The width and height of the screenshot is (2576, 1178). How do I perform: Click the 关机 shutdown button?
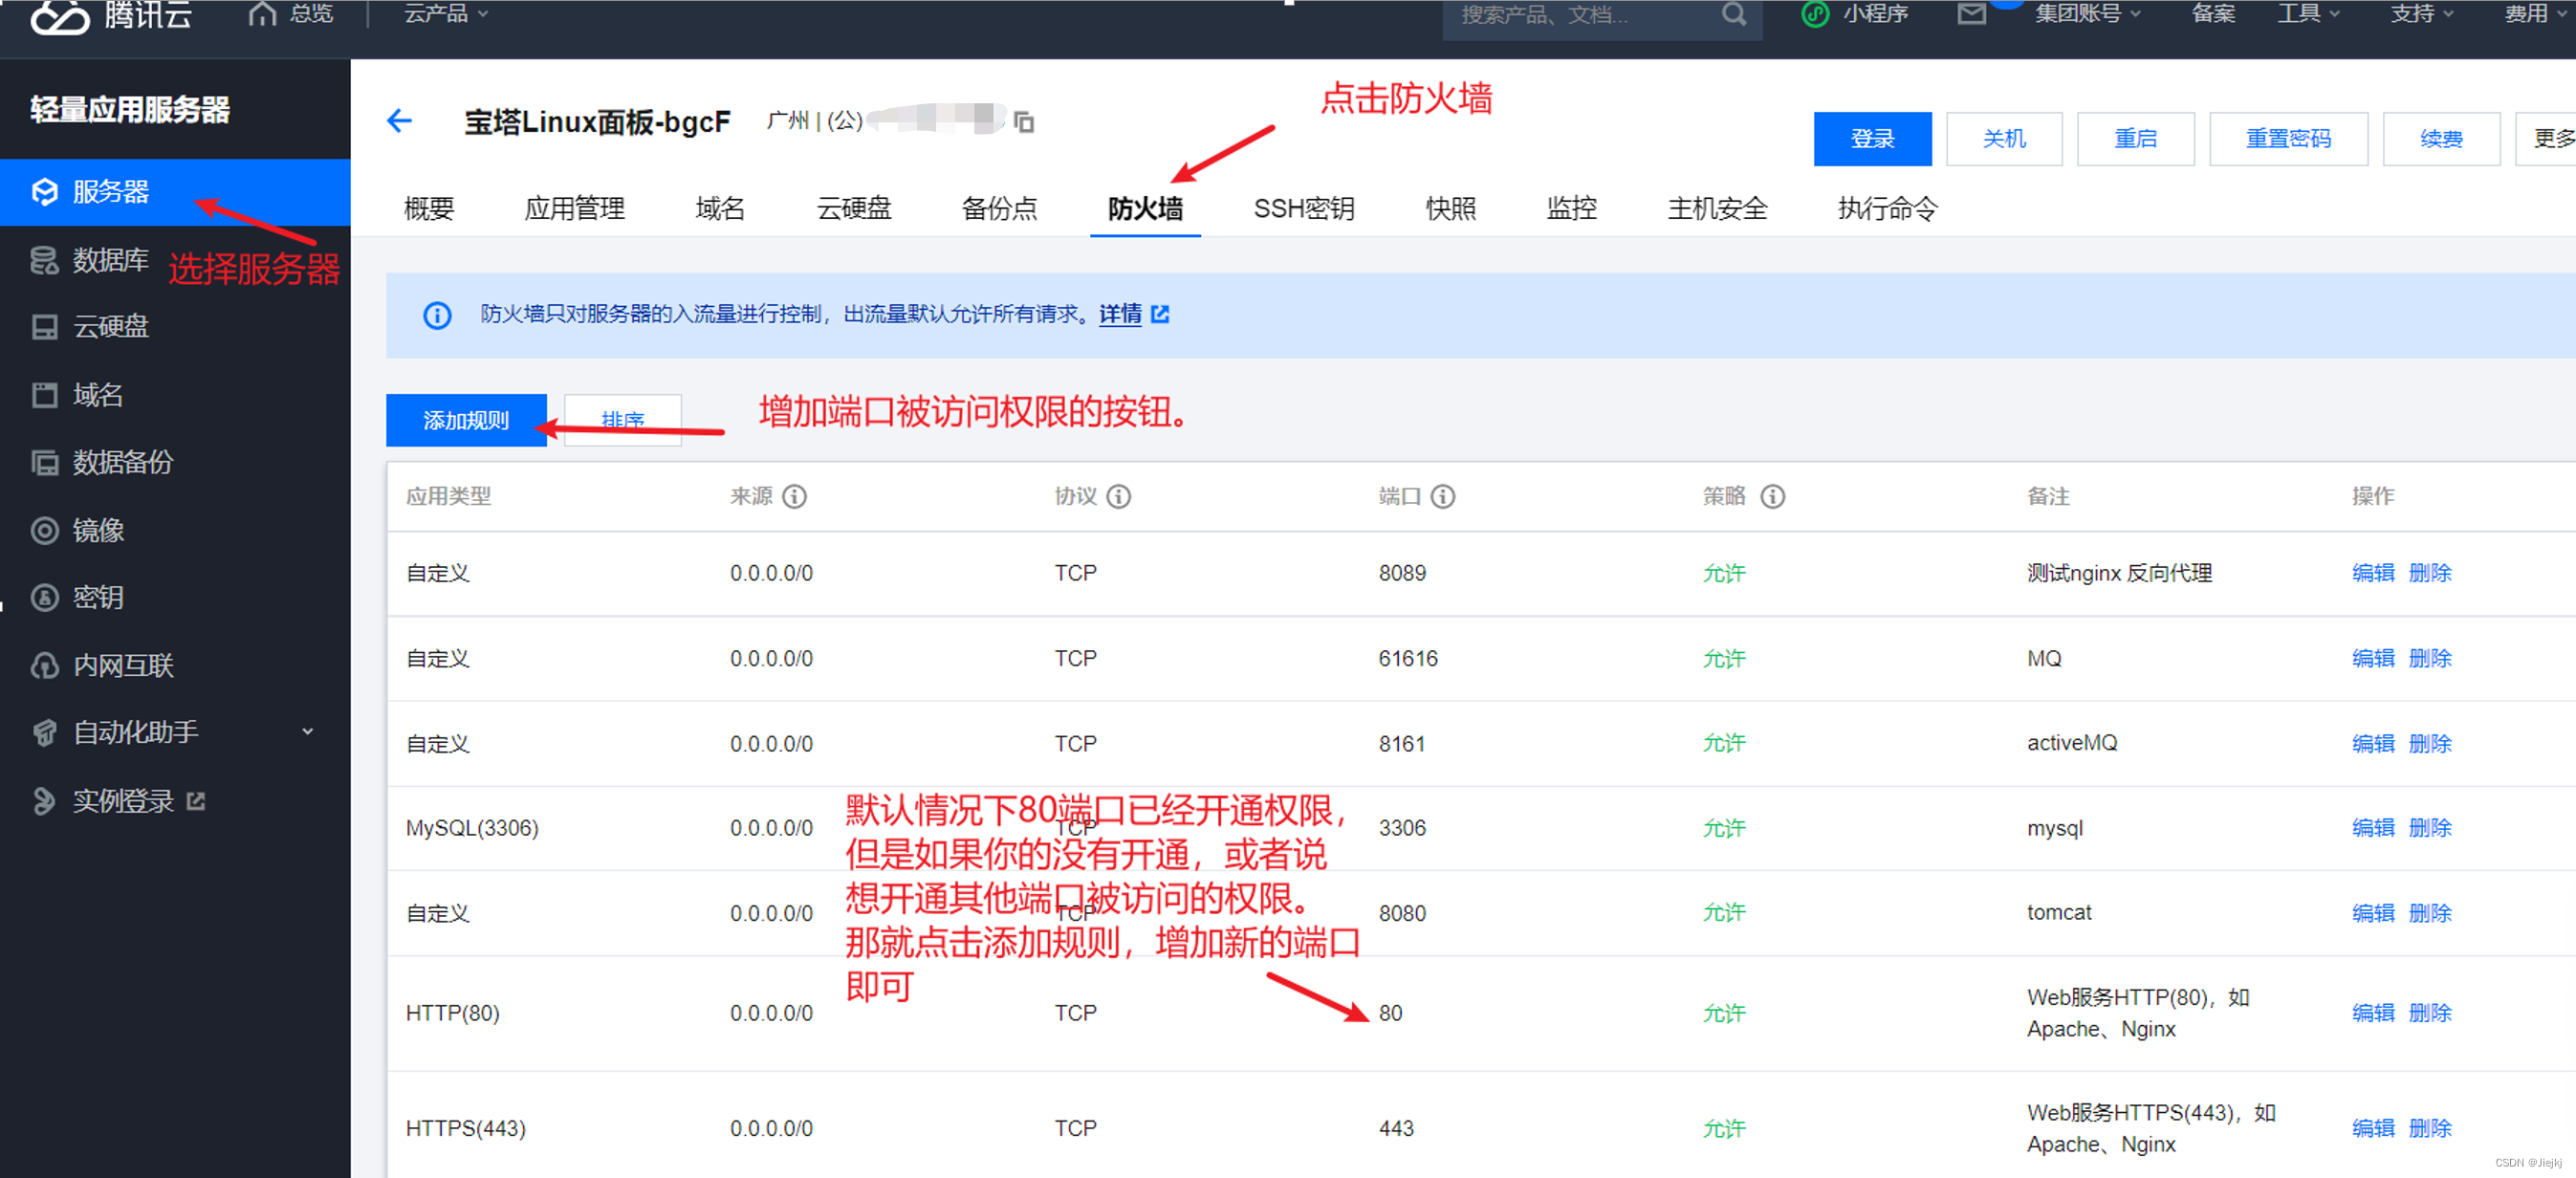(2004, 139)
